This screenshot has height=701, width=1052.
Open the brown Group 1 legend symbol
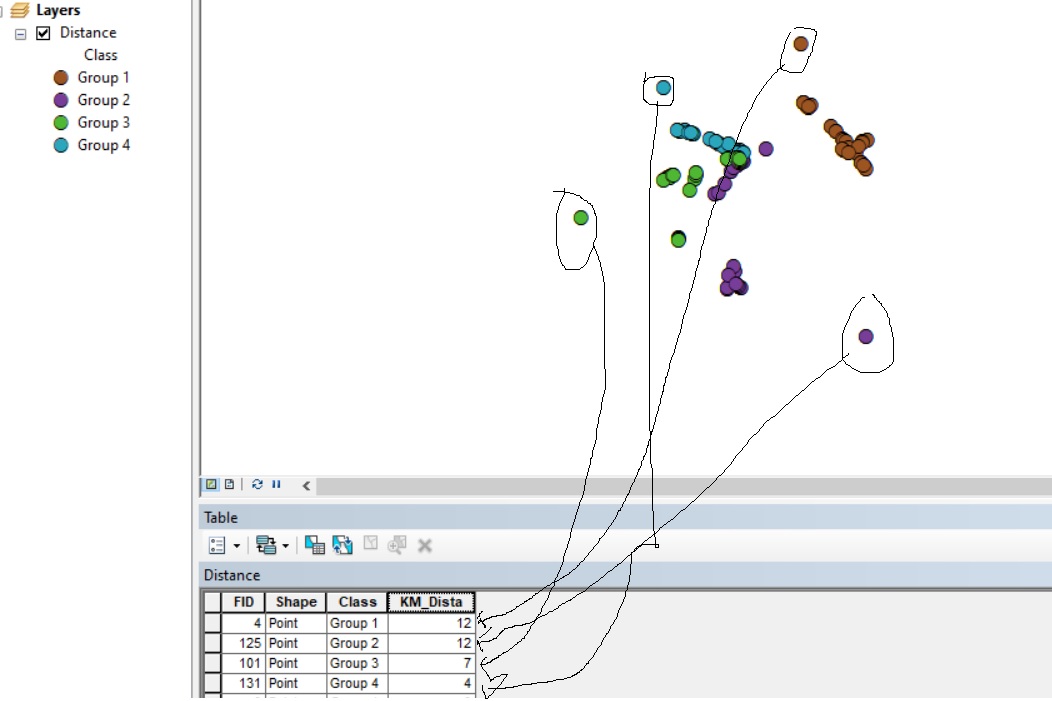(61, 78)
